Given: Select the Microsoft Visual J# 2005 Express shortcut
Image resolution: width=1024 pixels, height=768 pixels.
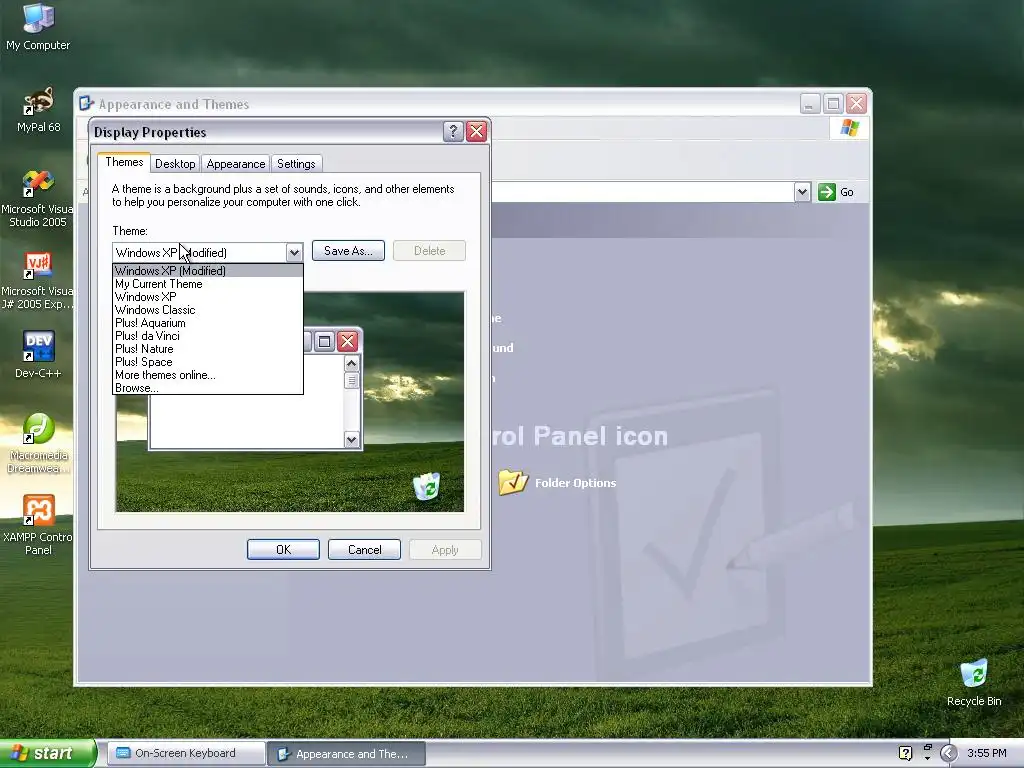Looking at the screenshot, I should tap(38, 281).
